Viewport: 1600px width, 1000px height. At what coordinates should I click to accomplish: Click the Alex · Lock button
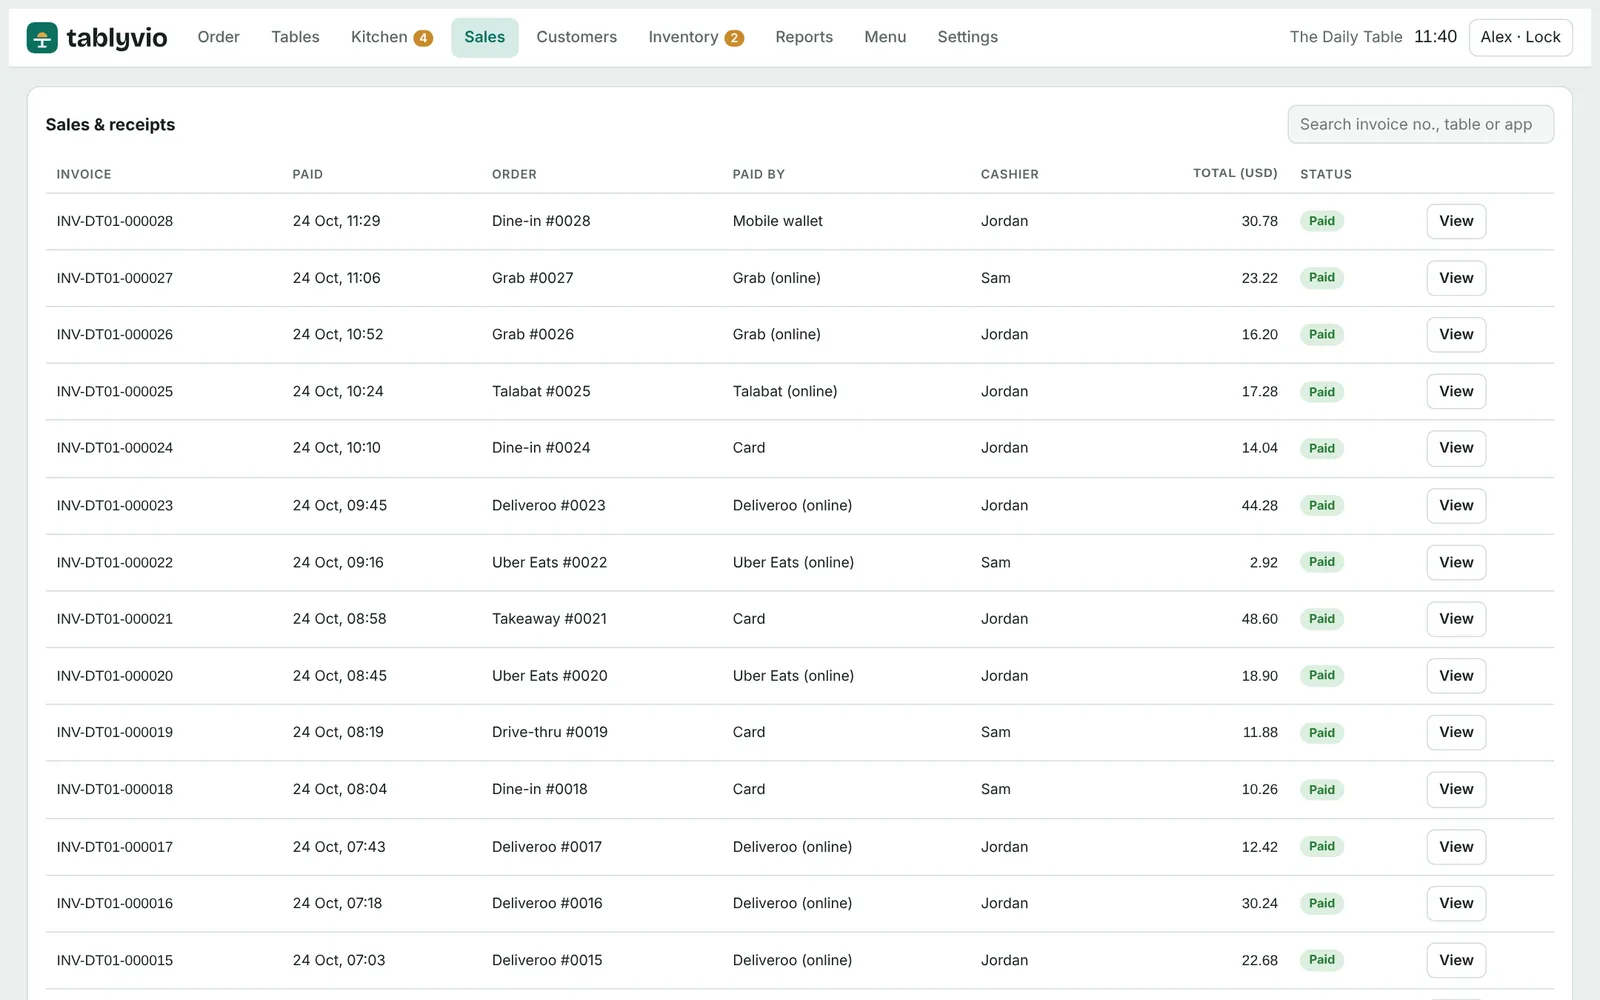coord(1520,37)
